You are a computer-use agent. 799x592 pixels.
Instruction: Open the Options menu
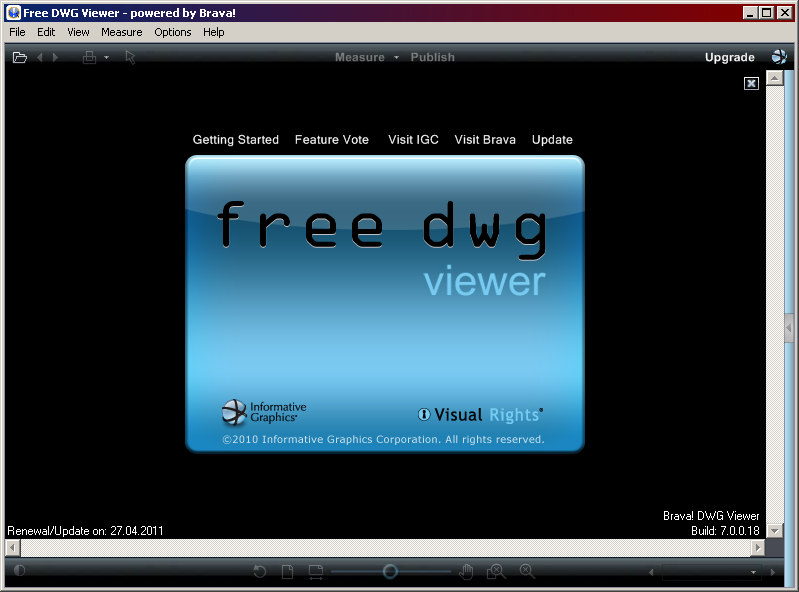172,32
